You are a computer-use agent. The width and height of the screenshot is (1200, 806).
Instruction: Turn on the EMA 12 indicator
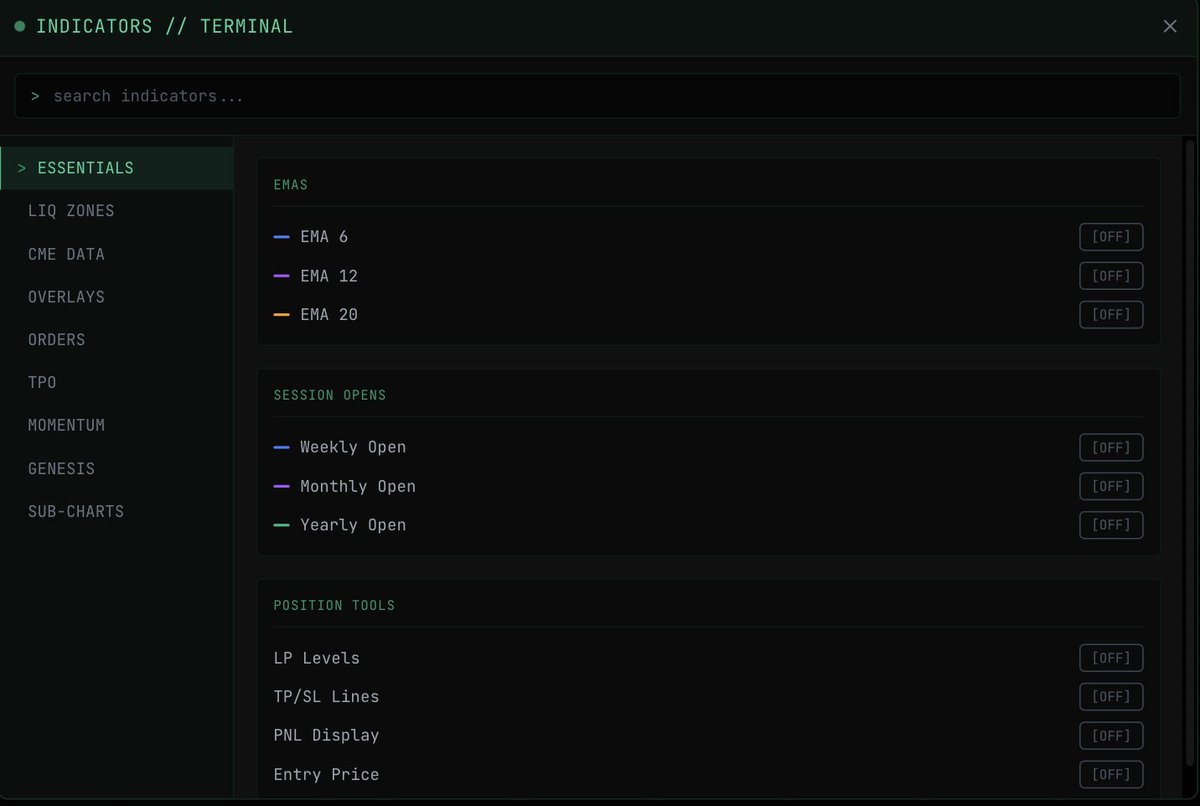coord(1111,276)
